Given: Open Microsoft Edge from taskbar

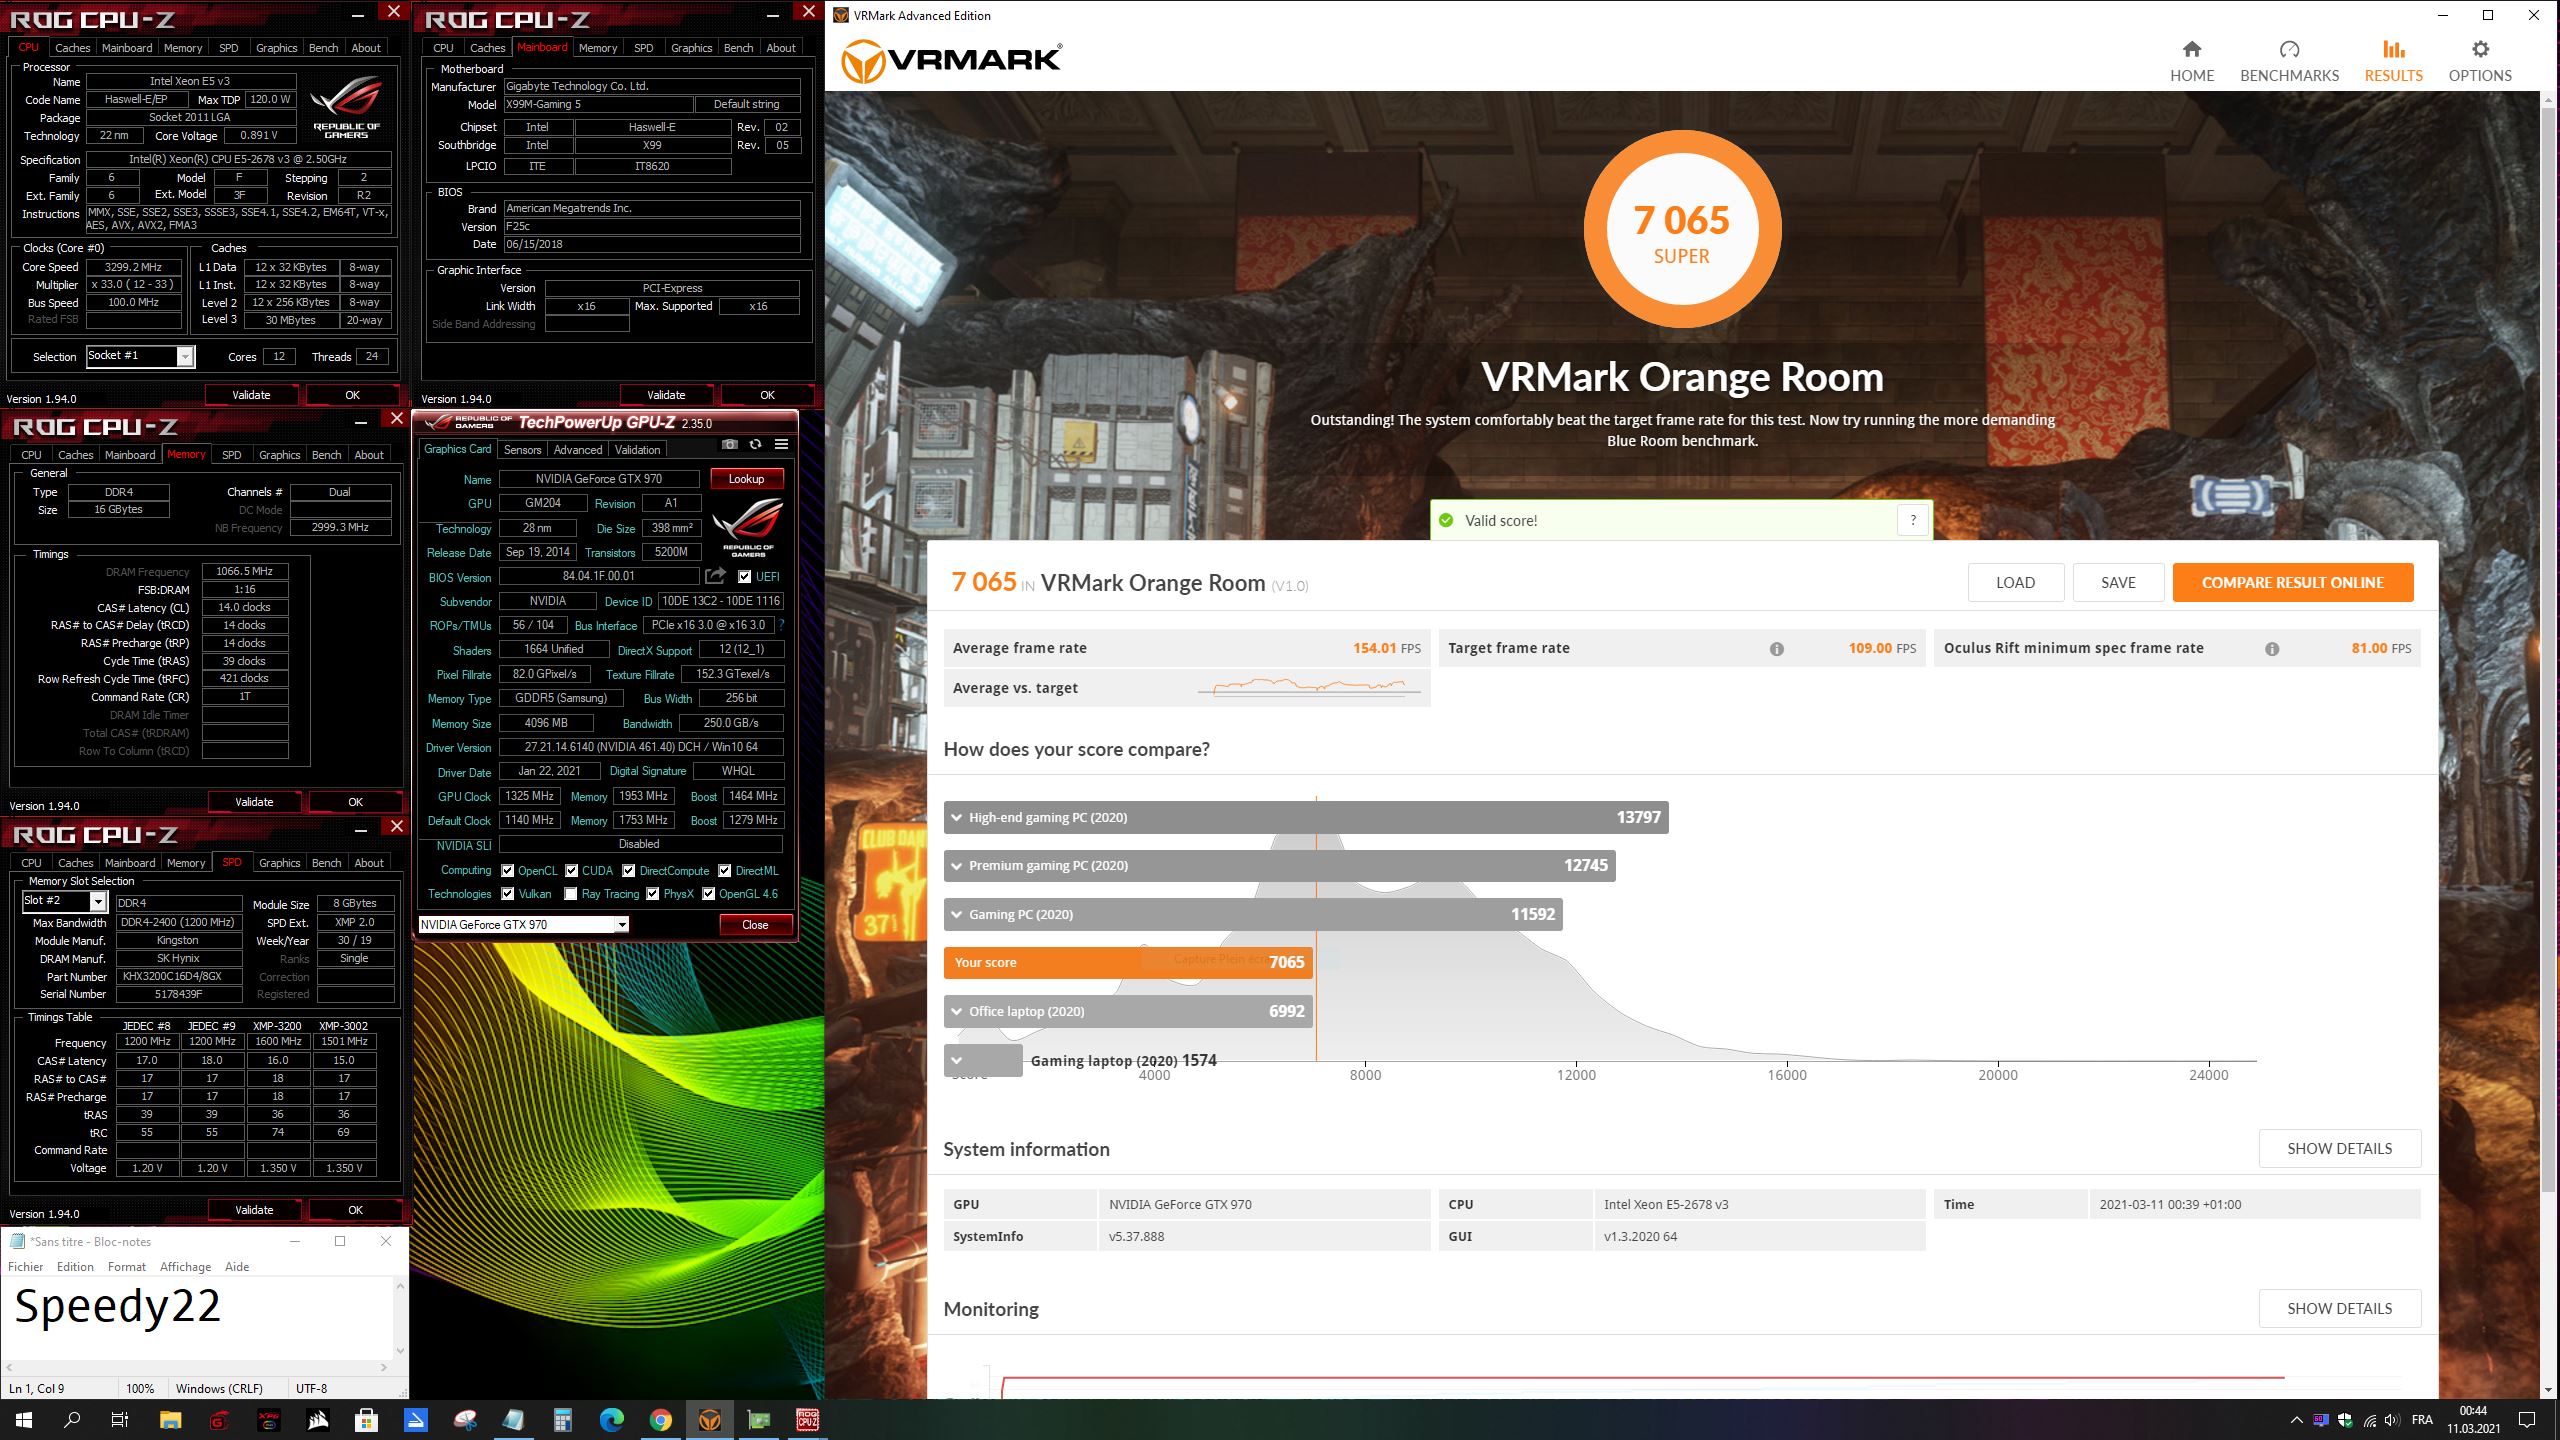Looking at the screenshot, I should pyautogui.click(x=611, y=1420).
